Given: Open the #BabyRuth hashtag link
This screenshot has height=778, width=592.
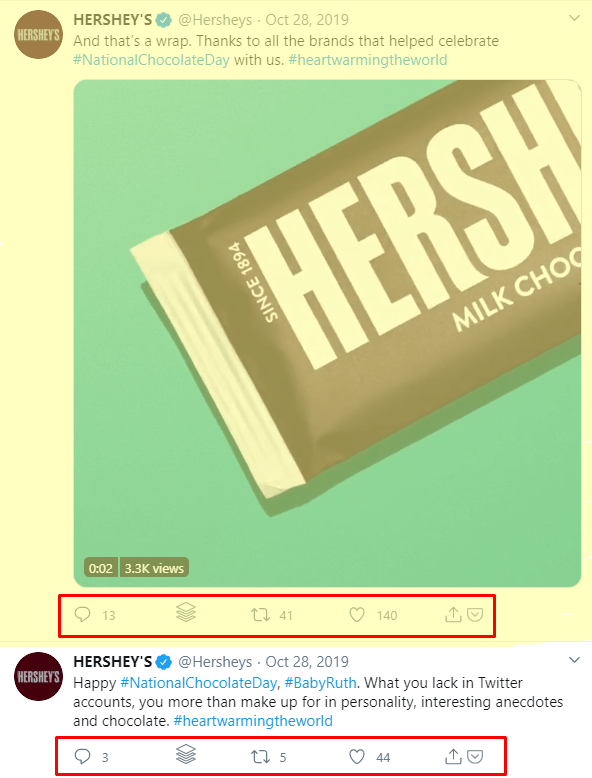Looking at the screenshot, I should pyautogui.click(x=320, y=683).
